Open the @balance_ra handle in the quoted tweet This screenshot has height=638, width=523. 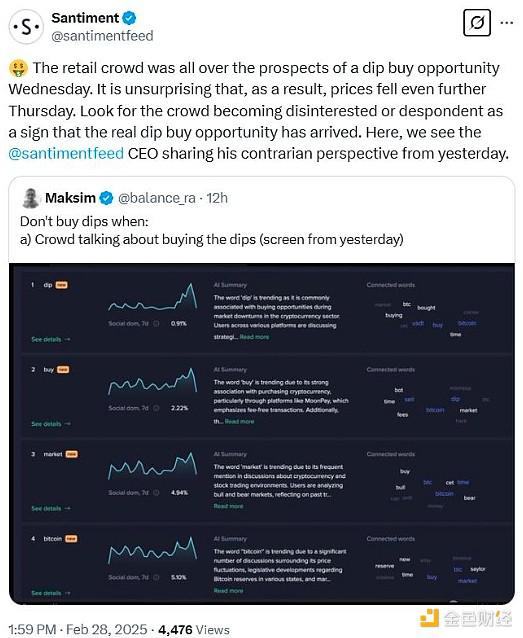coord(157,198)
